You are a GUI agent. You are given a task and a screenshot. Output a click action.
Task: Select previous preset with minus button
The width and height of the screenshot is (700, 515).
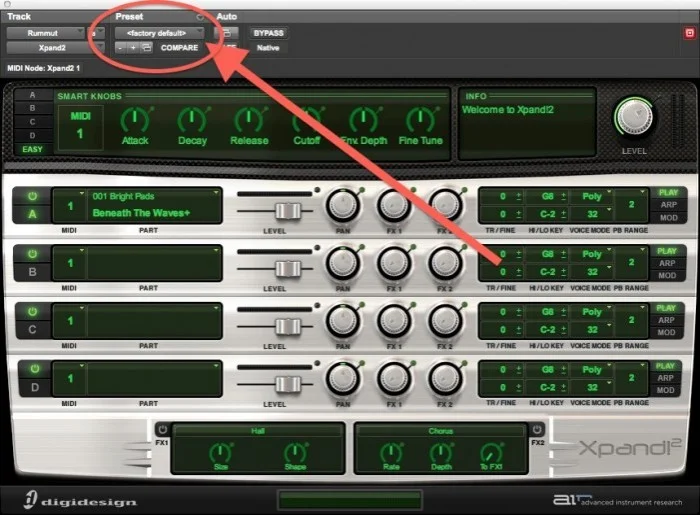121,48
